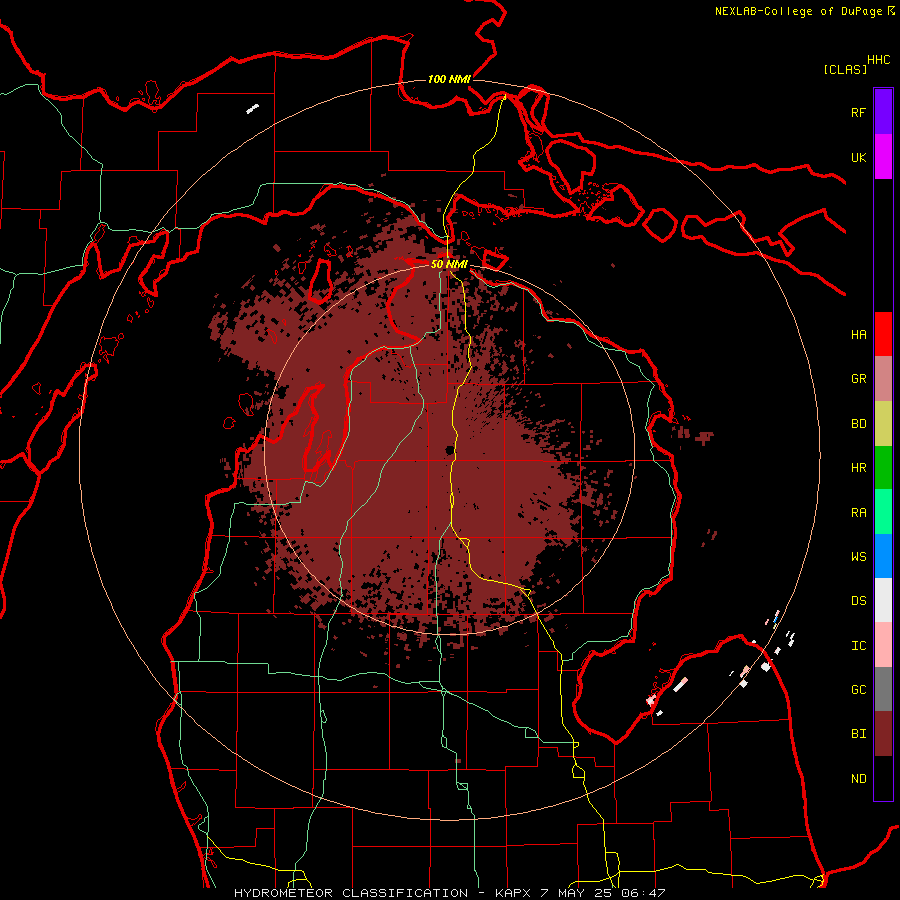
Task: Click the BI legend label
Action: tap(858, 734)
